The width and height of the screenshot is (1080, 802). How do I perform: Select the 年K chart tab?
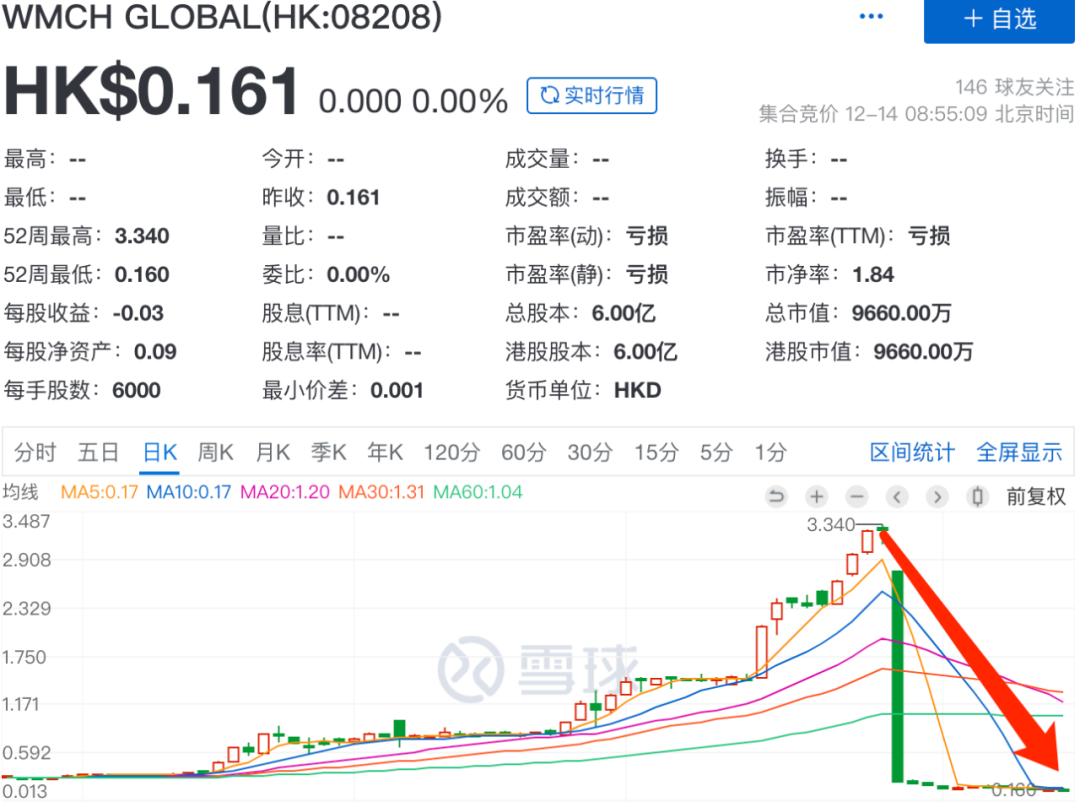pyautogui.click(x=385, y=453)
